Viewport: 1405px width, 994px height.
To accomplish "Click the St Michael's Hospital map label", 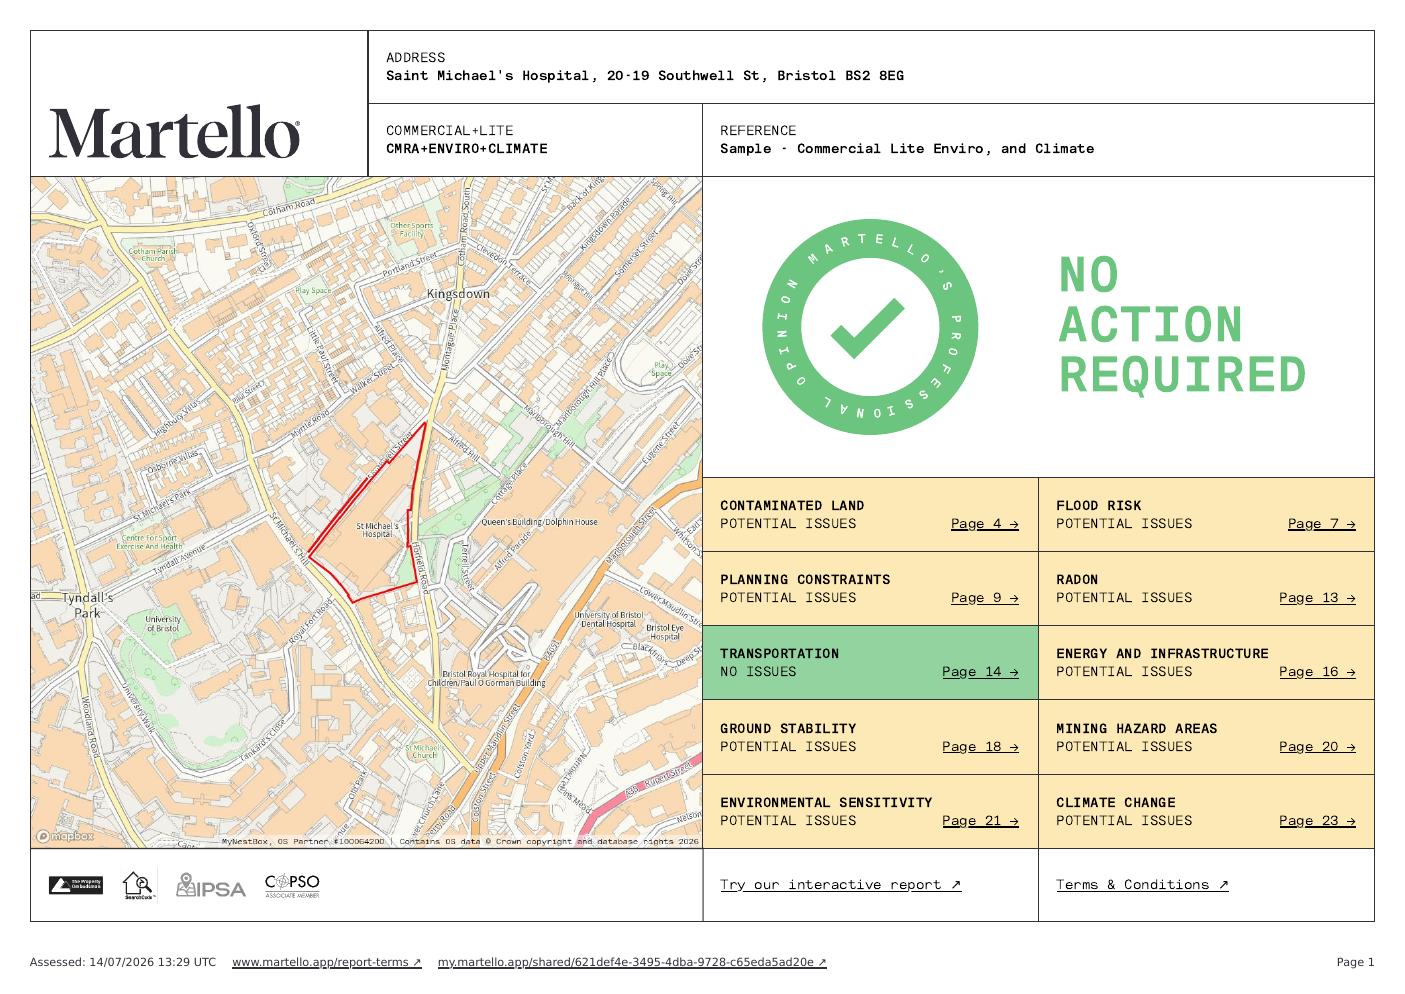I will click(377, 529).
